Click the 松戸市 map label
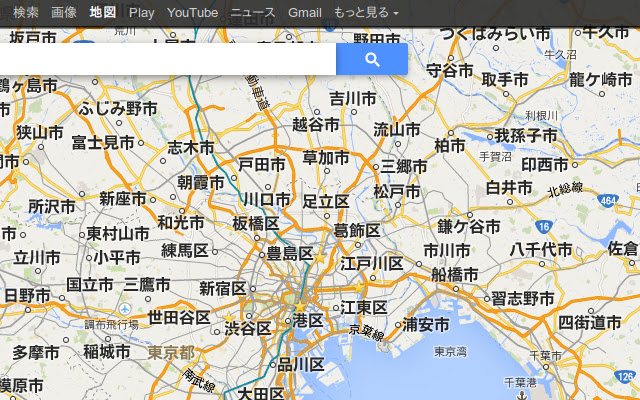640x400 pixels. tap(397, 192)
